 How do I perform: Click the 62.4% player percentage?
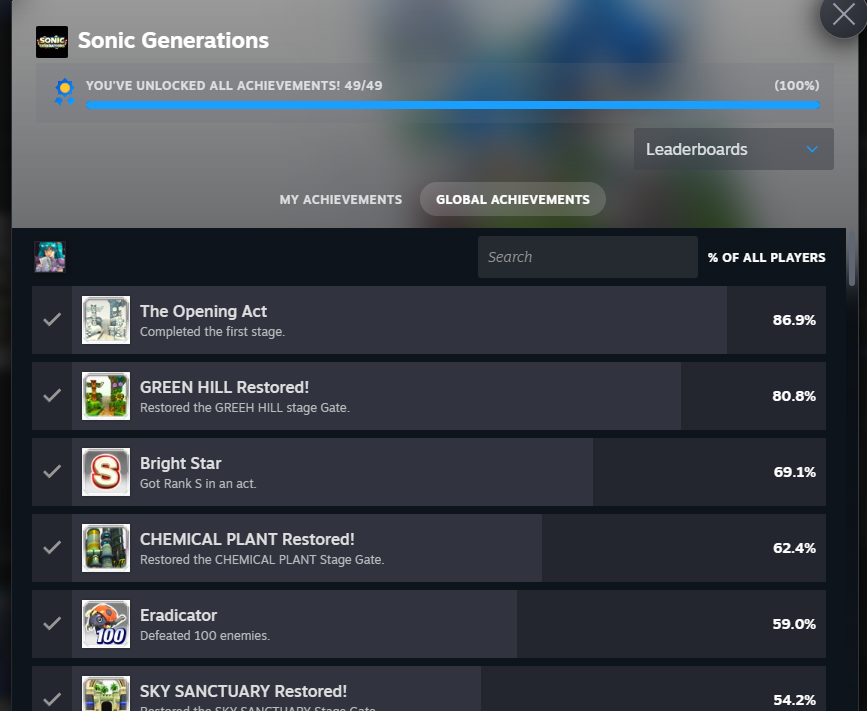pyautogui.click(x=794, y=548)
